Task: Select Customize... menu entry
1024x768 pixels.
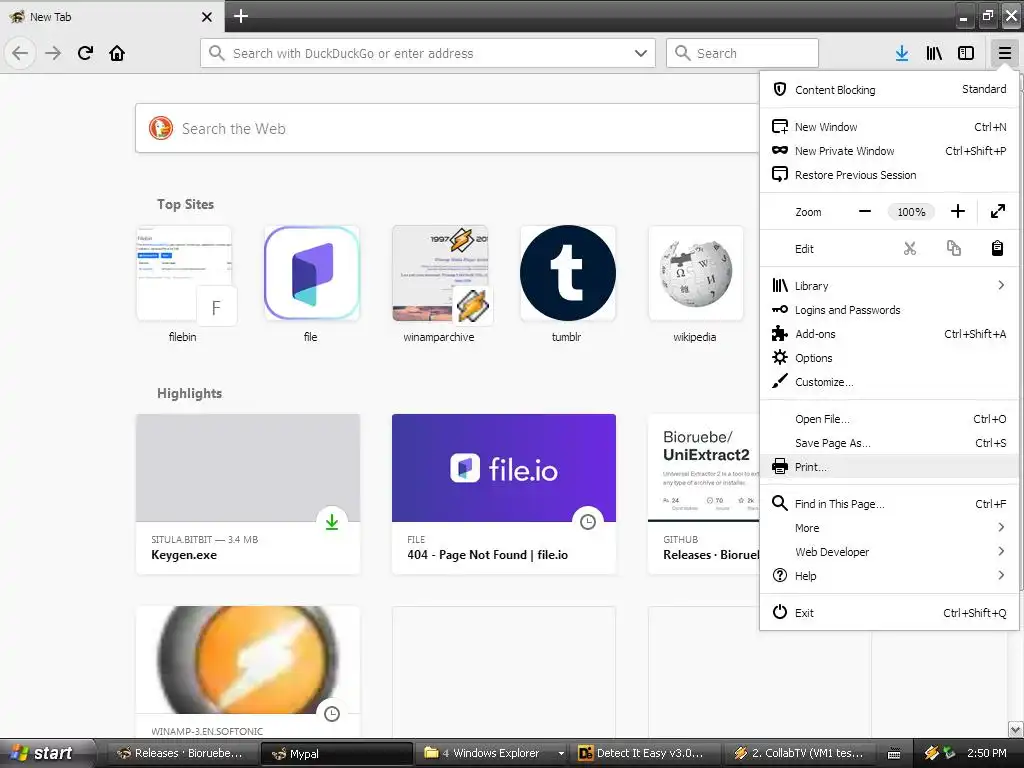Action: click(x=889, y=382)
